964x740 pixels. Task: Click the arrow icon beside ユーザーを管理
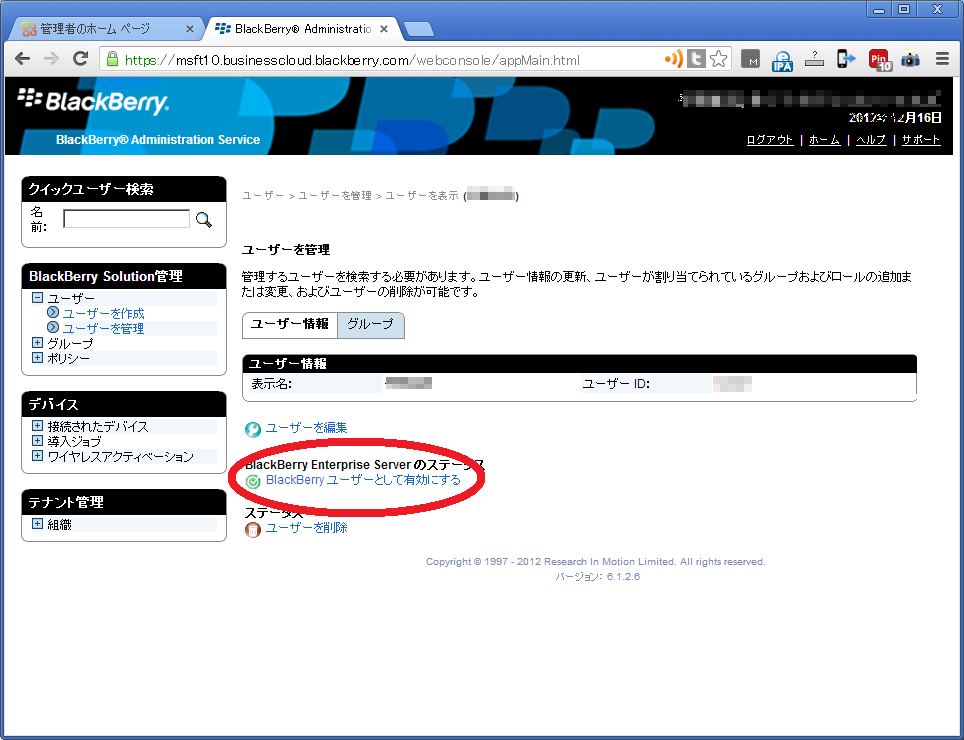tap(53, 327)
